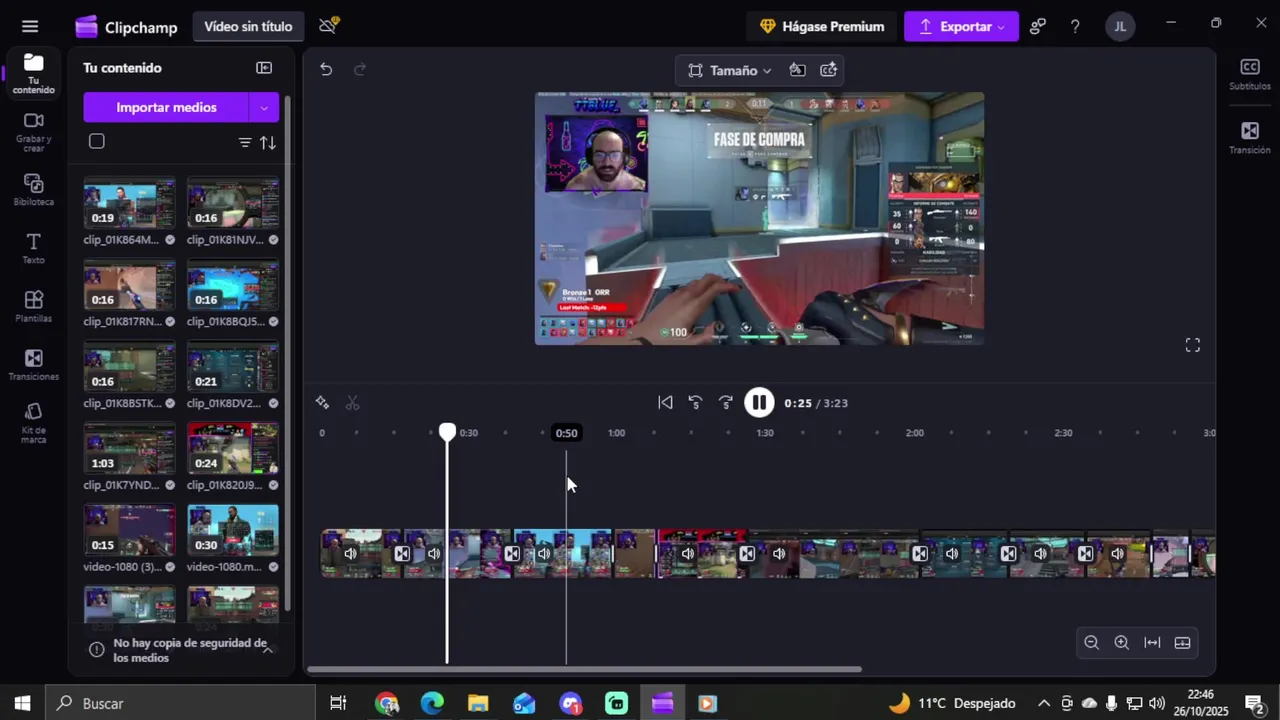Expand backup warning chevron
The image size is (1280, 720).
click(x=268, y=650)
